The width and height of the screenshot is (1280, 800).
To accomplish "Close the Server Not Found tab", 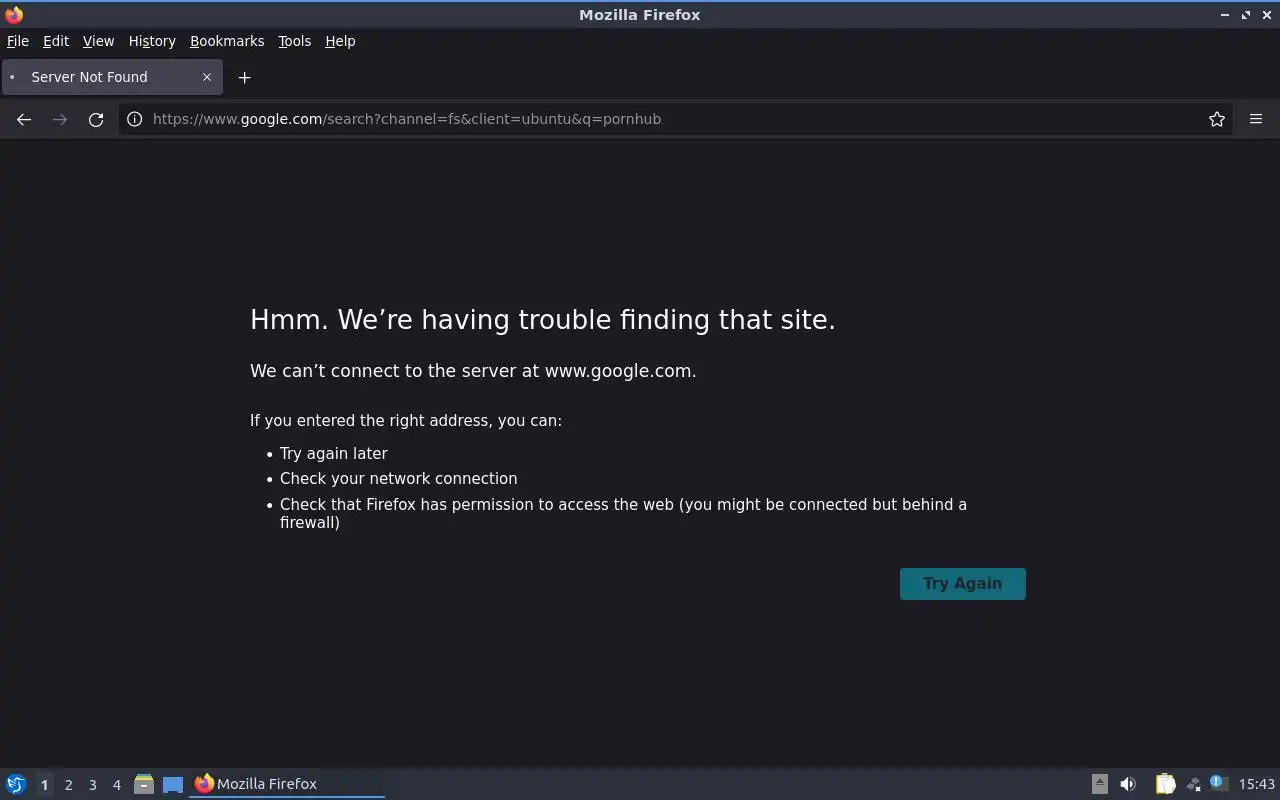I will (207, 77).
